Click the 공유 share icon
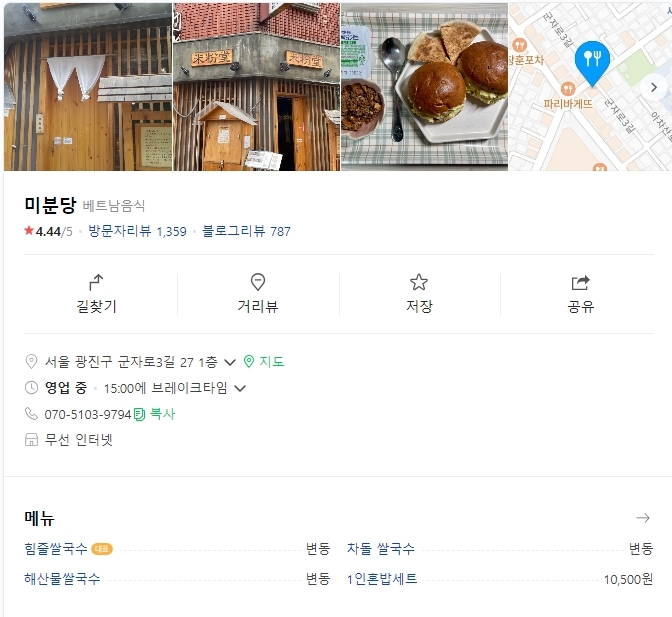The image size is (672, 617). point(581,283)
